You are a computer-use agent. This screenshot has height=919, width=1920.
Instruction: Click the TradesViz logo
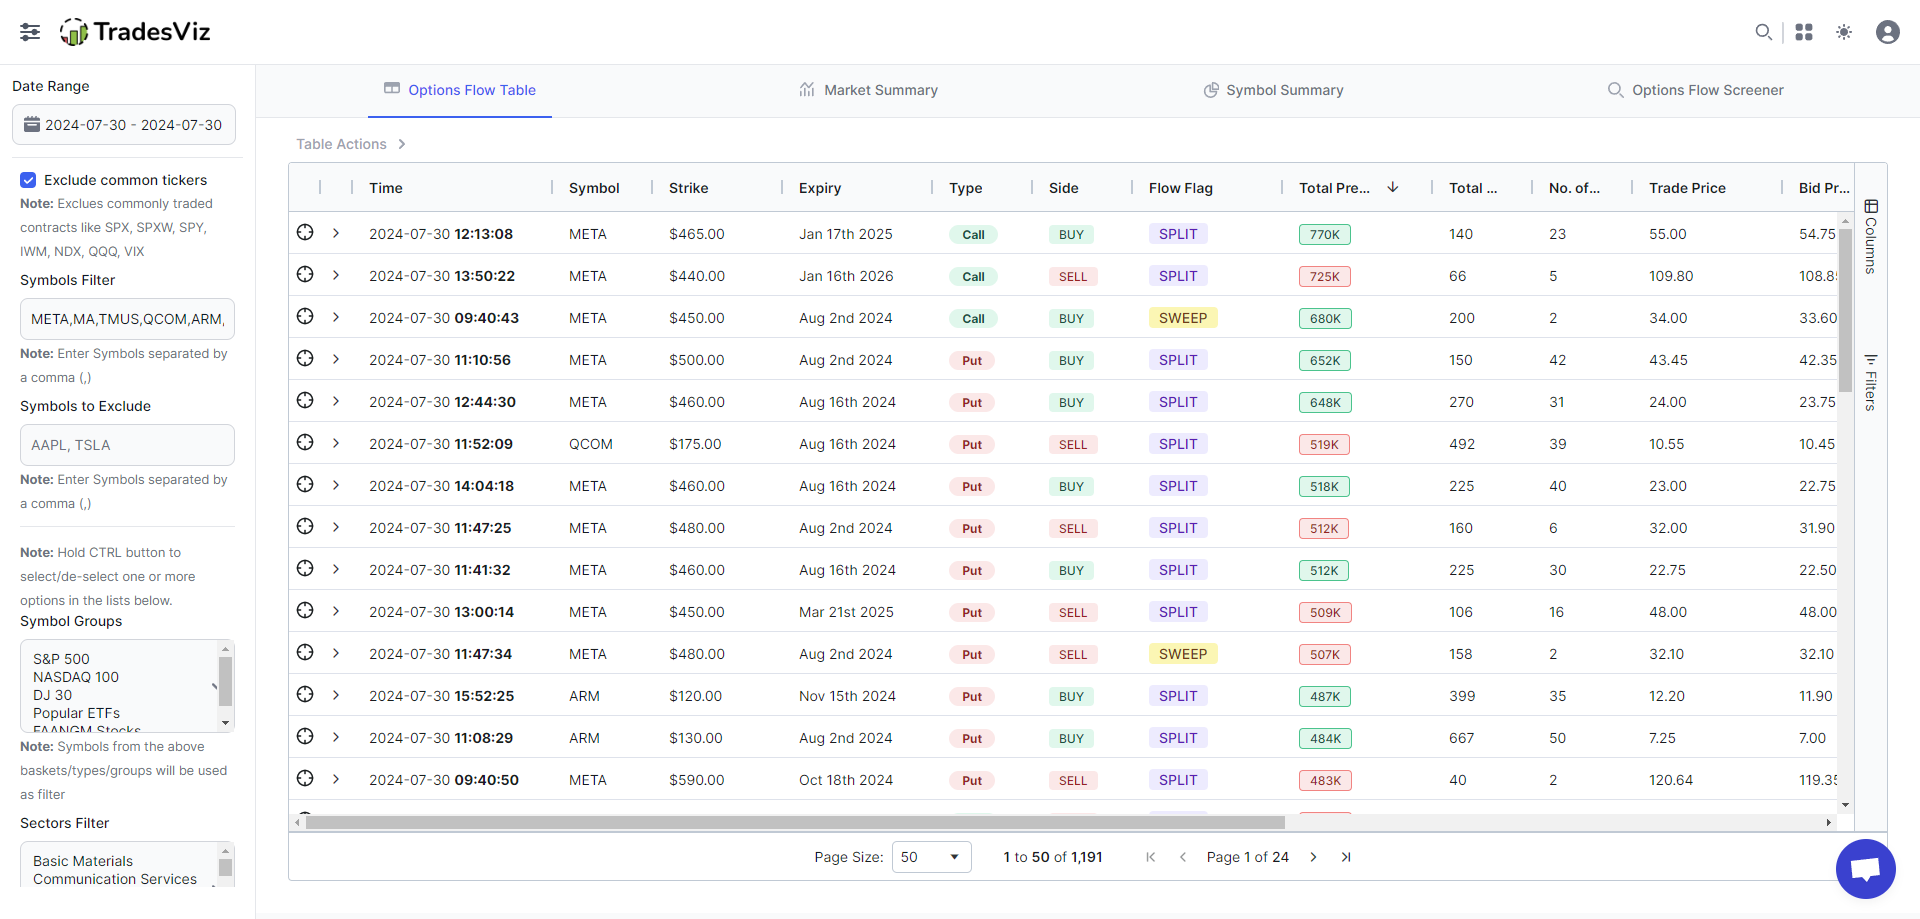pyautogui.click(x=135, y=32)
